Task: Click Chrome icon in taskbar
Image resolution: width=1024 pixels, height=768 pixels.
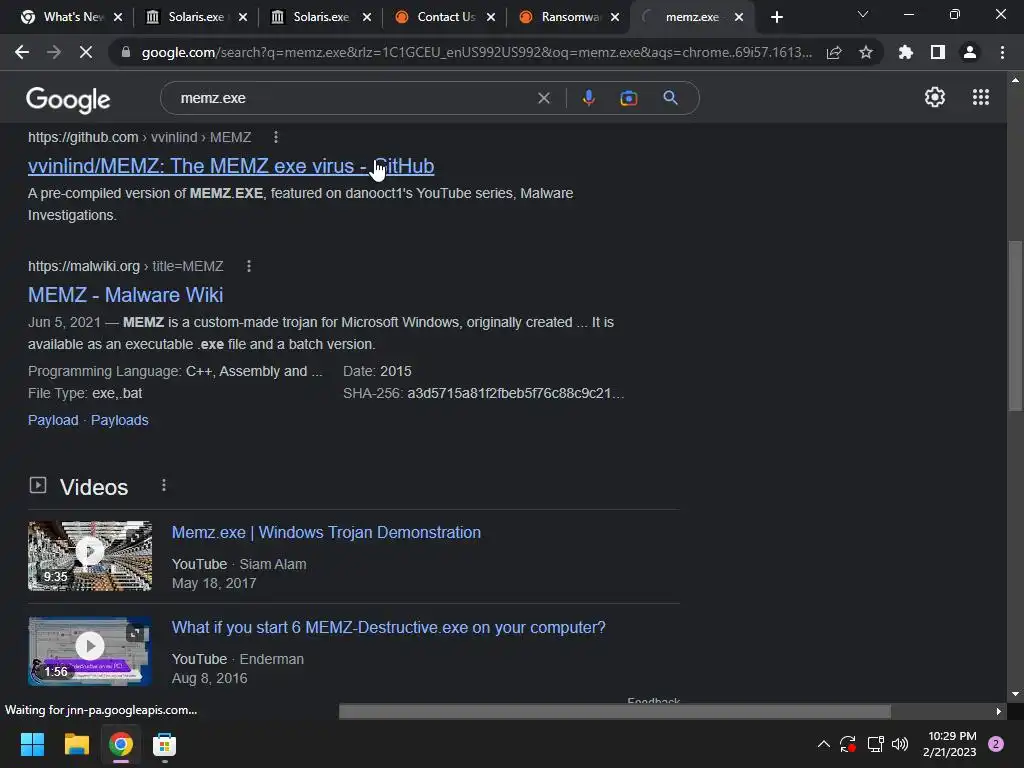Action: [x=121, y=744]
